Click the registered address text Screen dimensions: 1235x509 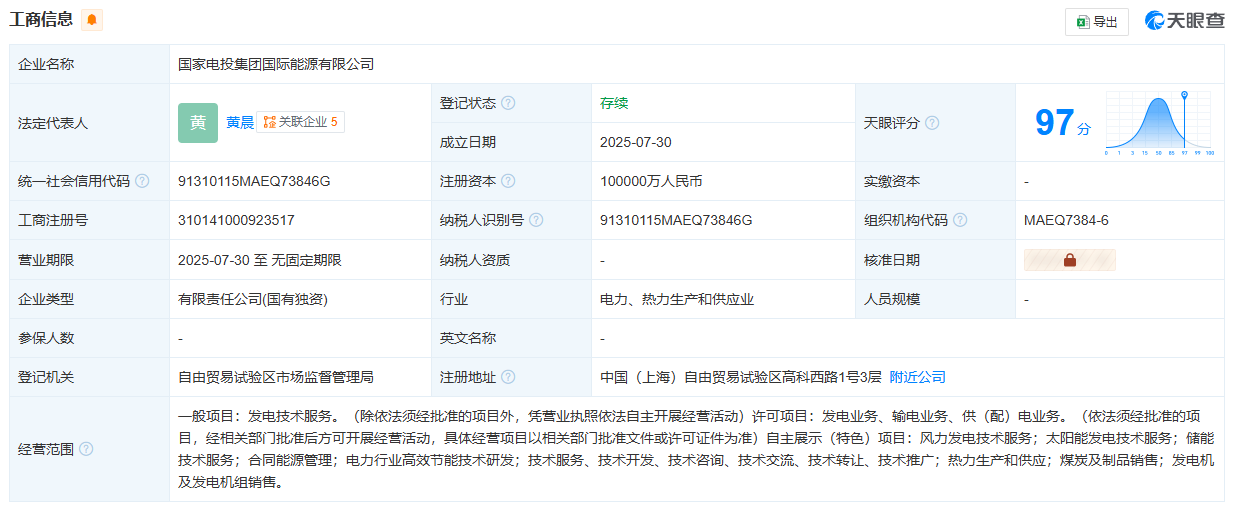coord(741,377)
